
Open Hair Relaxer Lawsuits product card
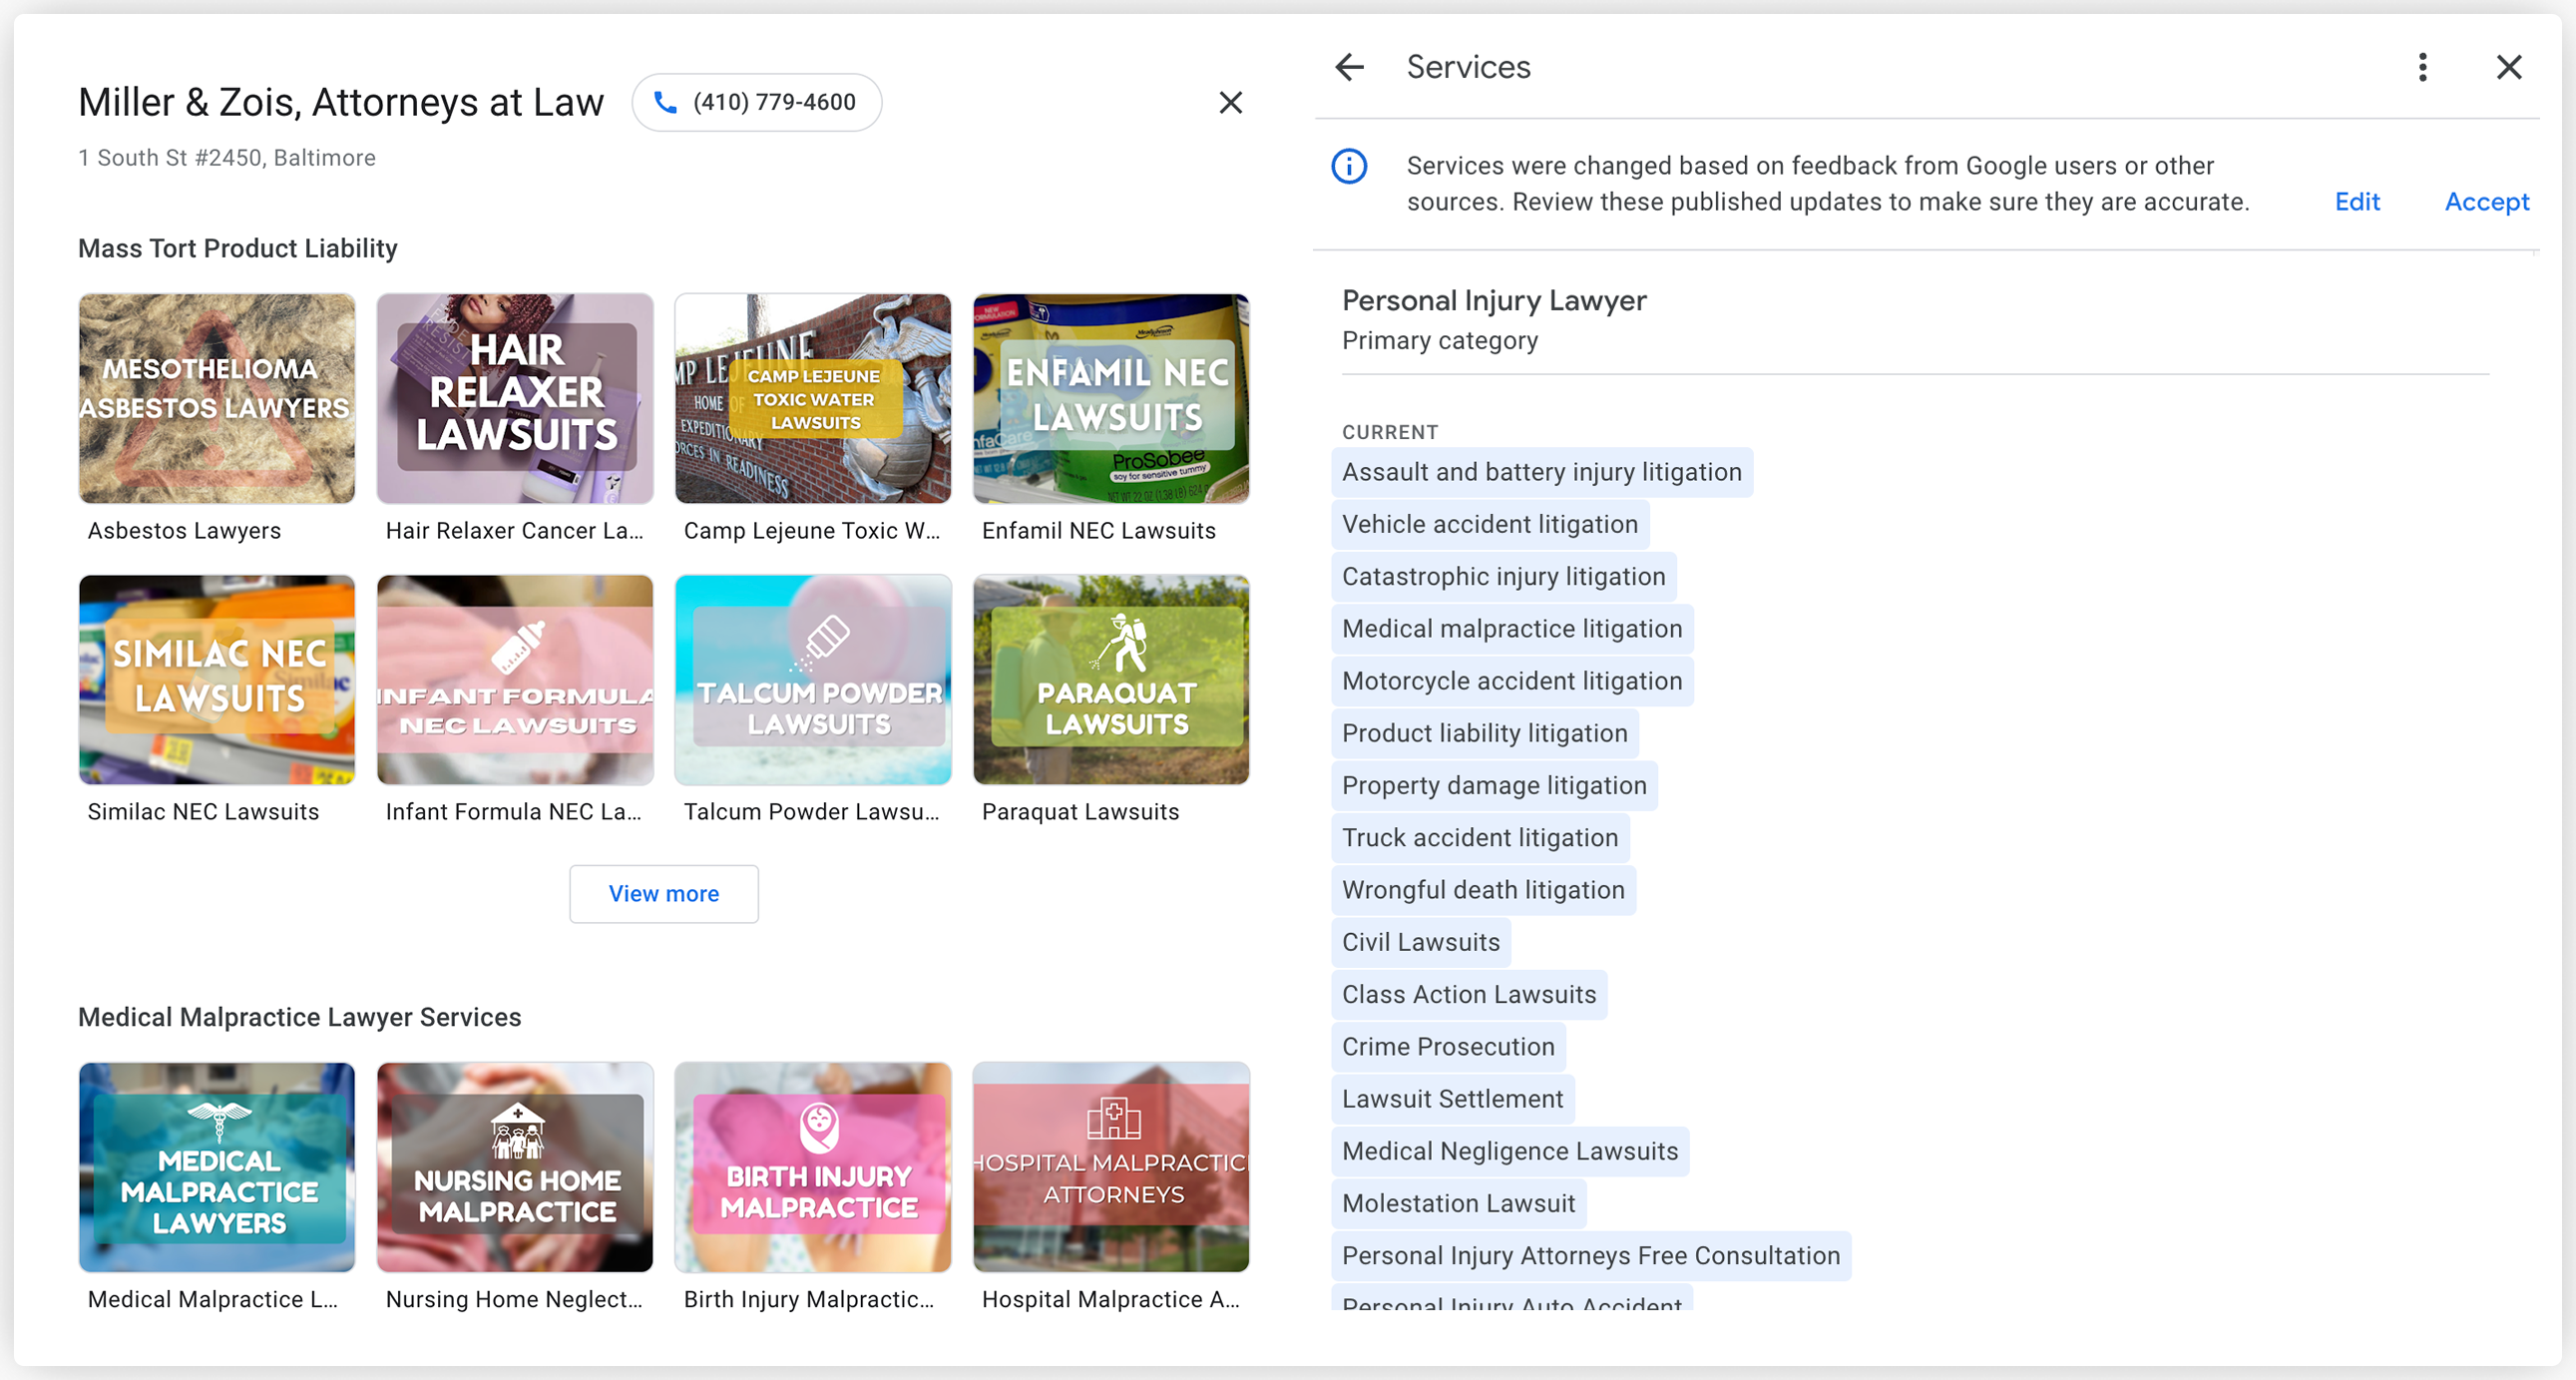point(515,398)
